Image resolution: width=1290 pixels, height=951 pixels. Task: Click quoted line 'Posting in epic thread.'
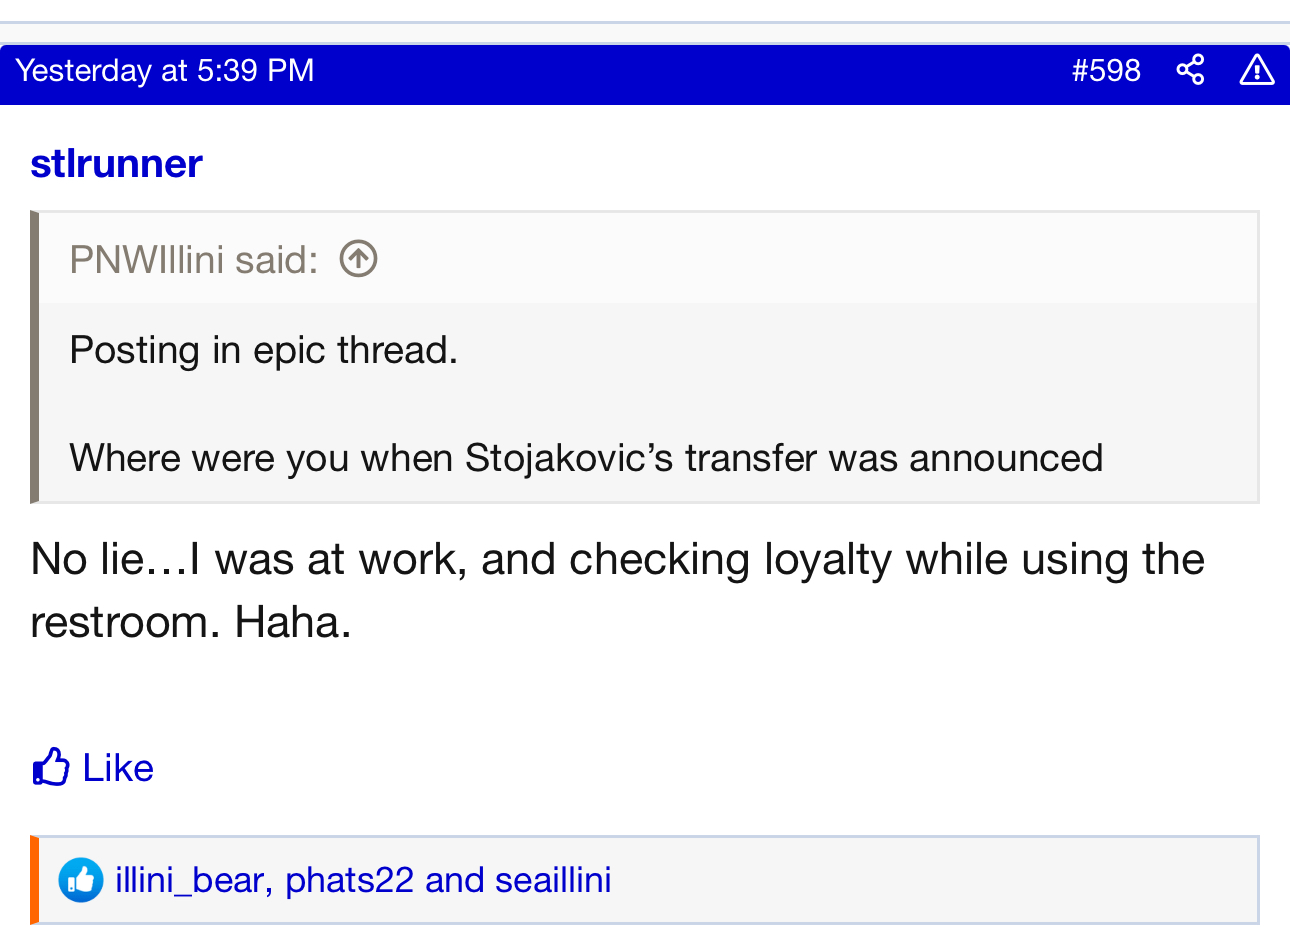coord(263,350)
